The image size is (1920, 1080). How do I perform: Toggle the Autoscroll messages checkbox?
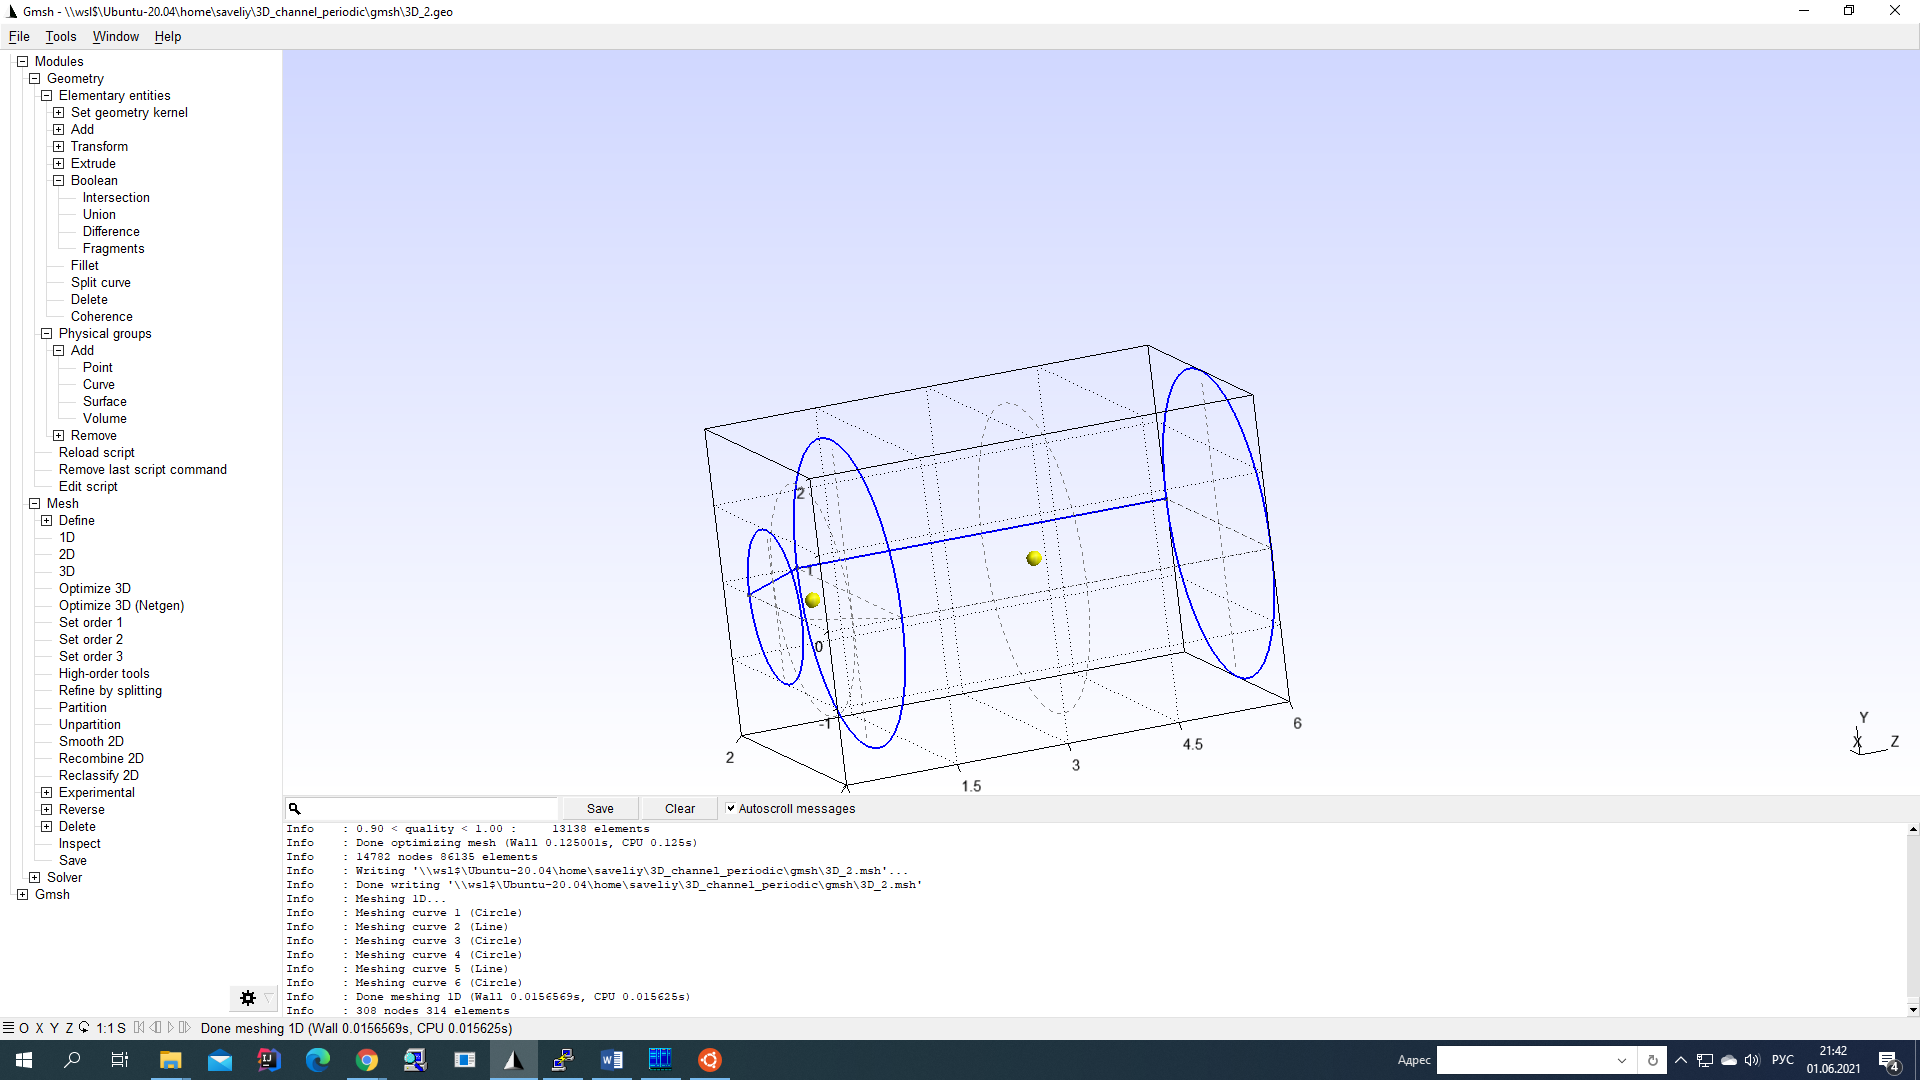tap(731, 808)
